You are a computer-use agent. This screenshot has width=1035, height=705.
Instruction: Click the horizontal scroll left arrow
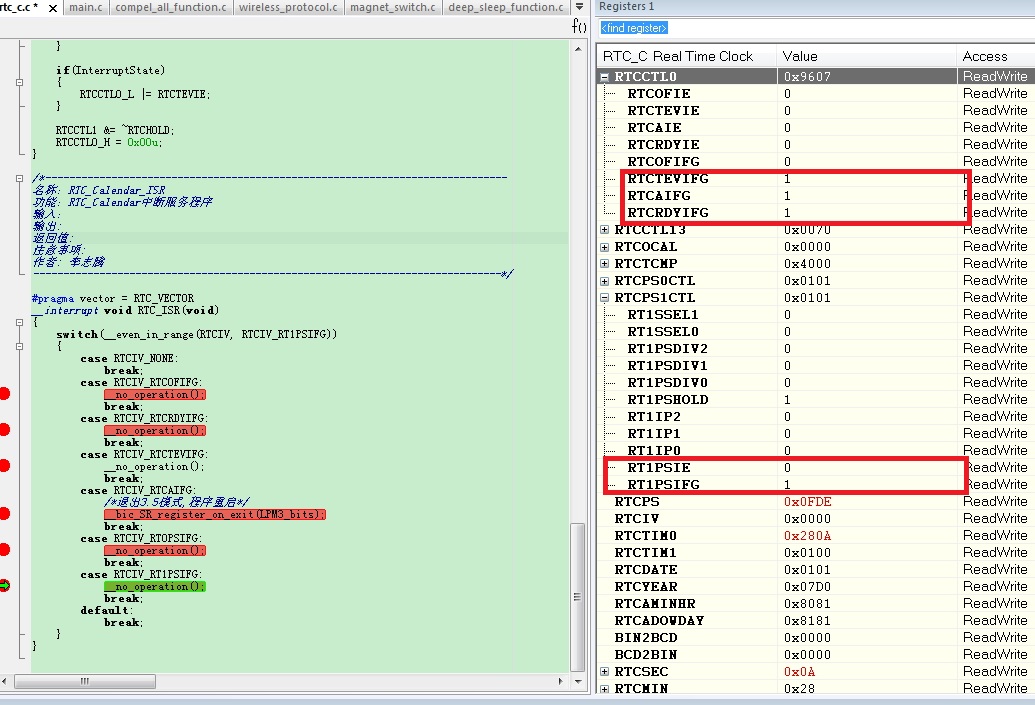click(5, 681)
